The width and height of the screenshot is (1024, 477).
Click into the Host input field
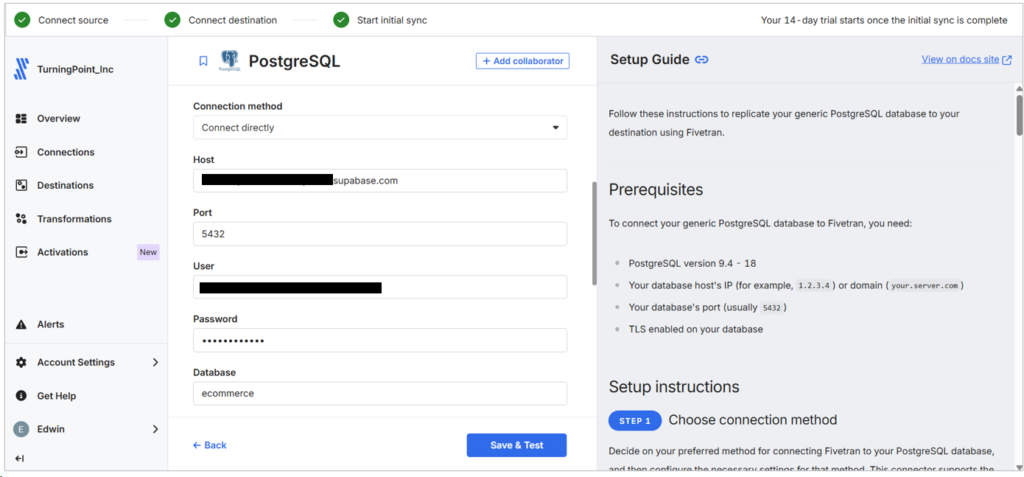click(x=380, y=181)
